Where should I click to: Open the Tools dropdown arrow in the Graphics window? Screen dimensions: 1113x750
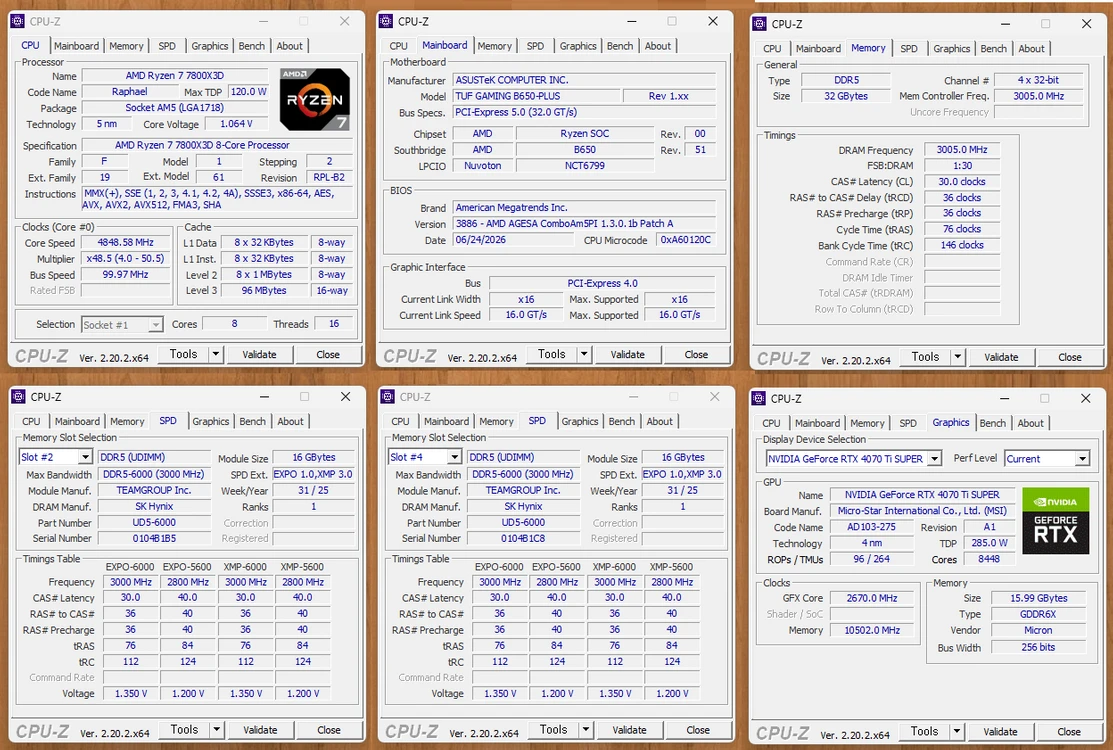pos(957,731)
